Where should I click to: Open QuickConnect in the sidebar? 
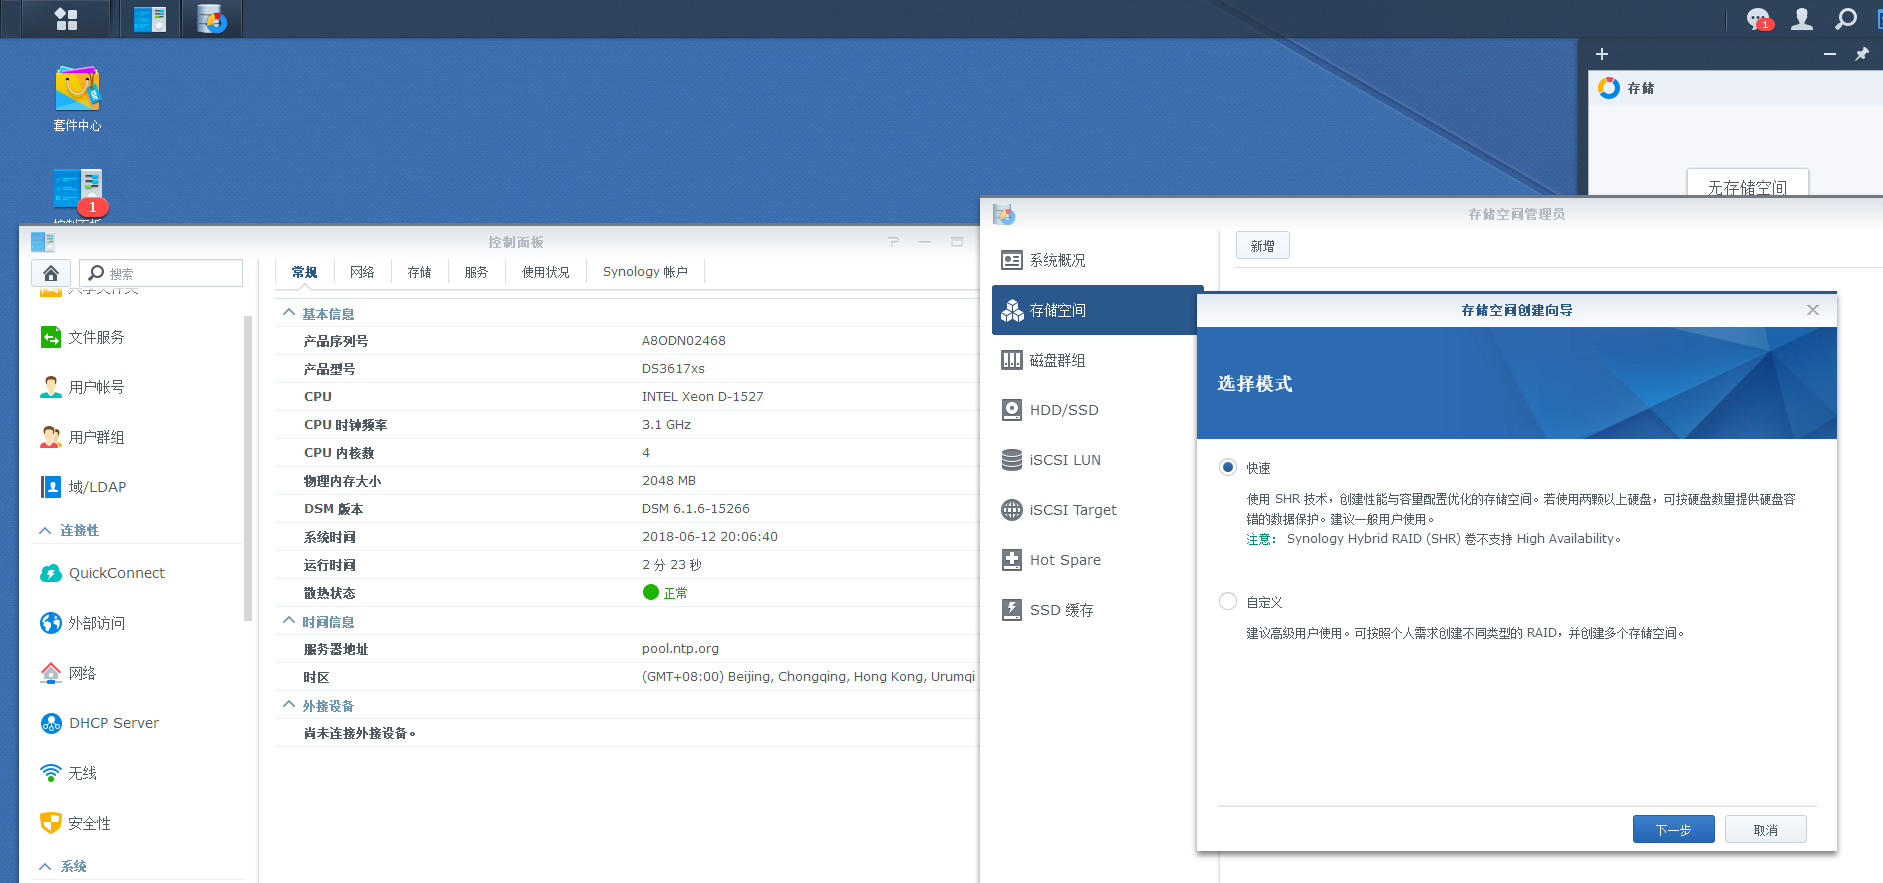coord(116,573)
